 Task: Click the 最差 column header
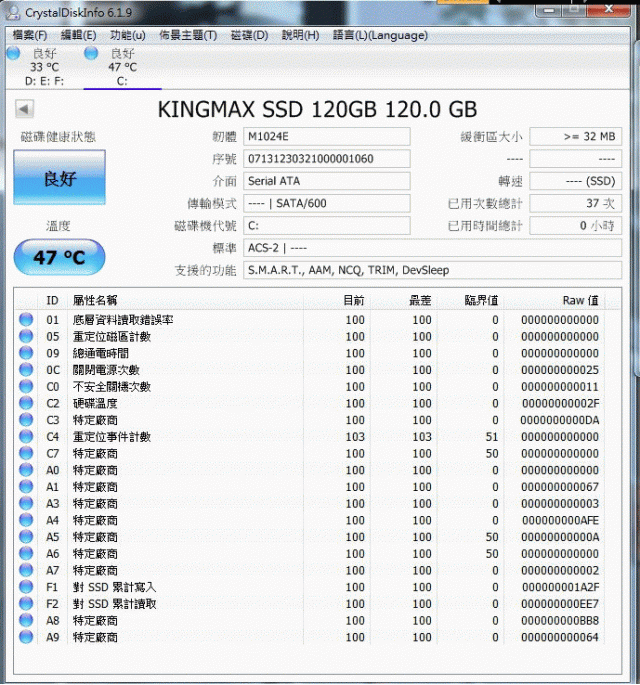[x=420, y=300]
